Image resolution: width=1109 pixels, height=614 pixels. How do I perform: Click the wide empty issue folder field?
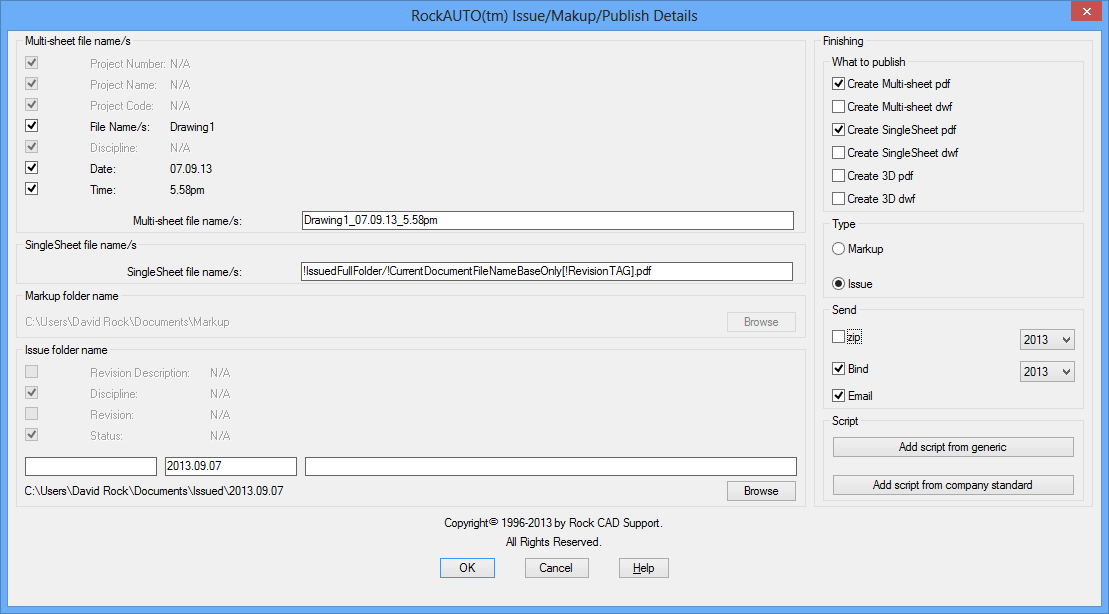(x=551, y=466)
